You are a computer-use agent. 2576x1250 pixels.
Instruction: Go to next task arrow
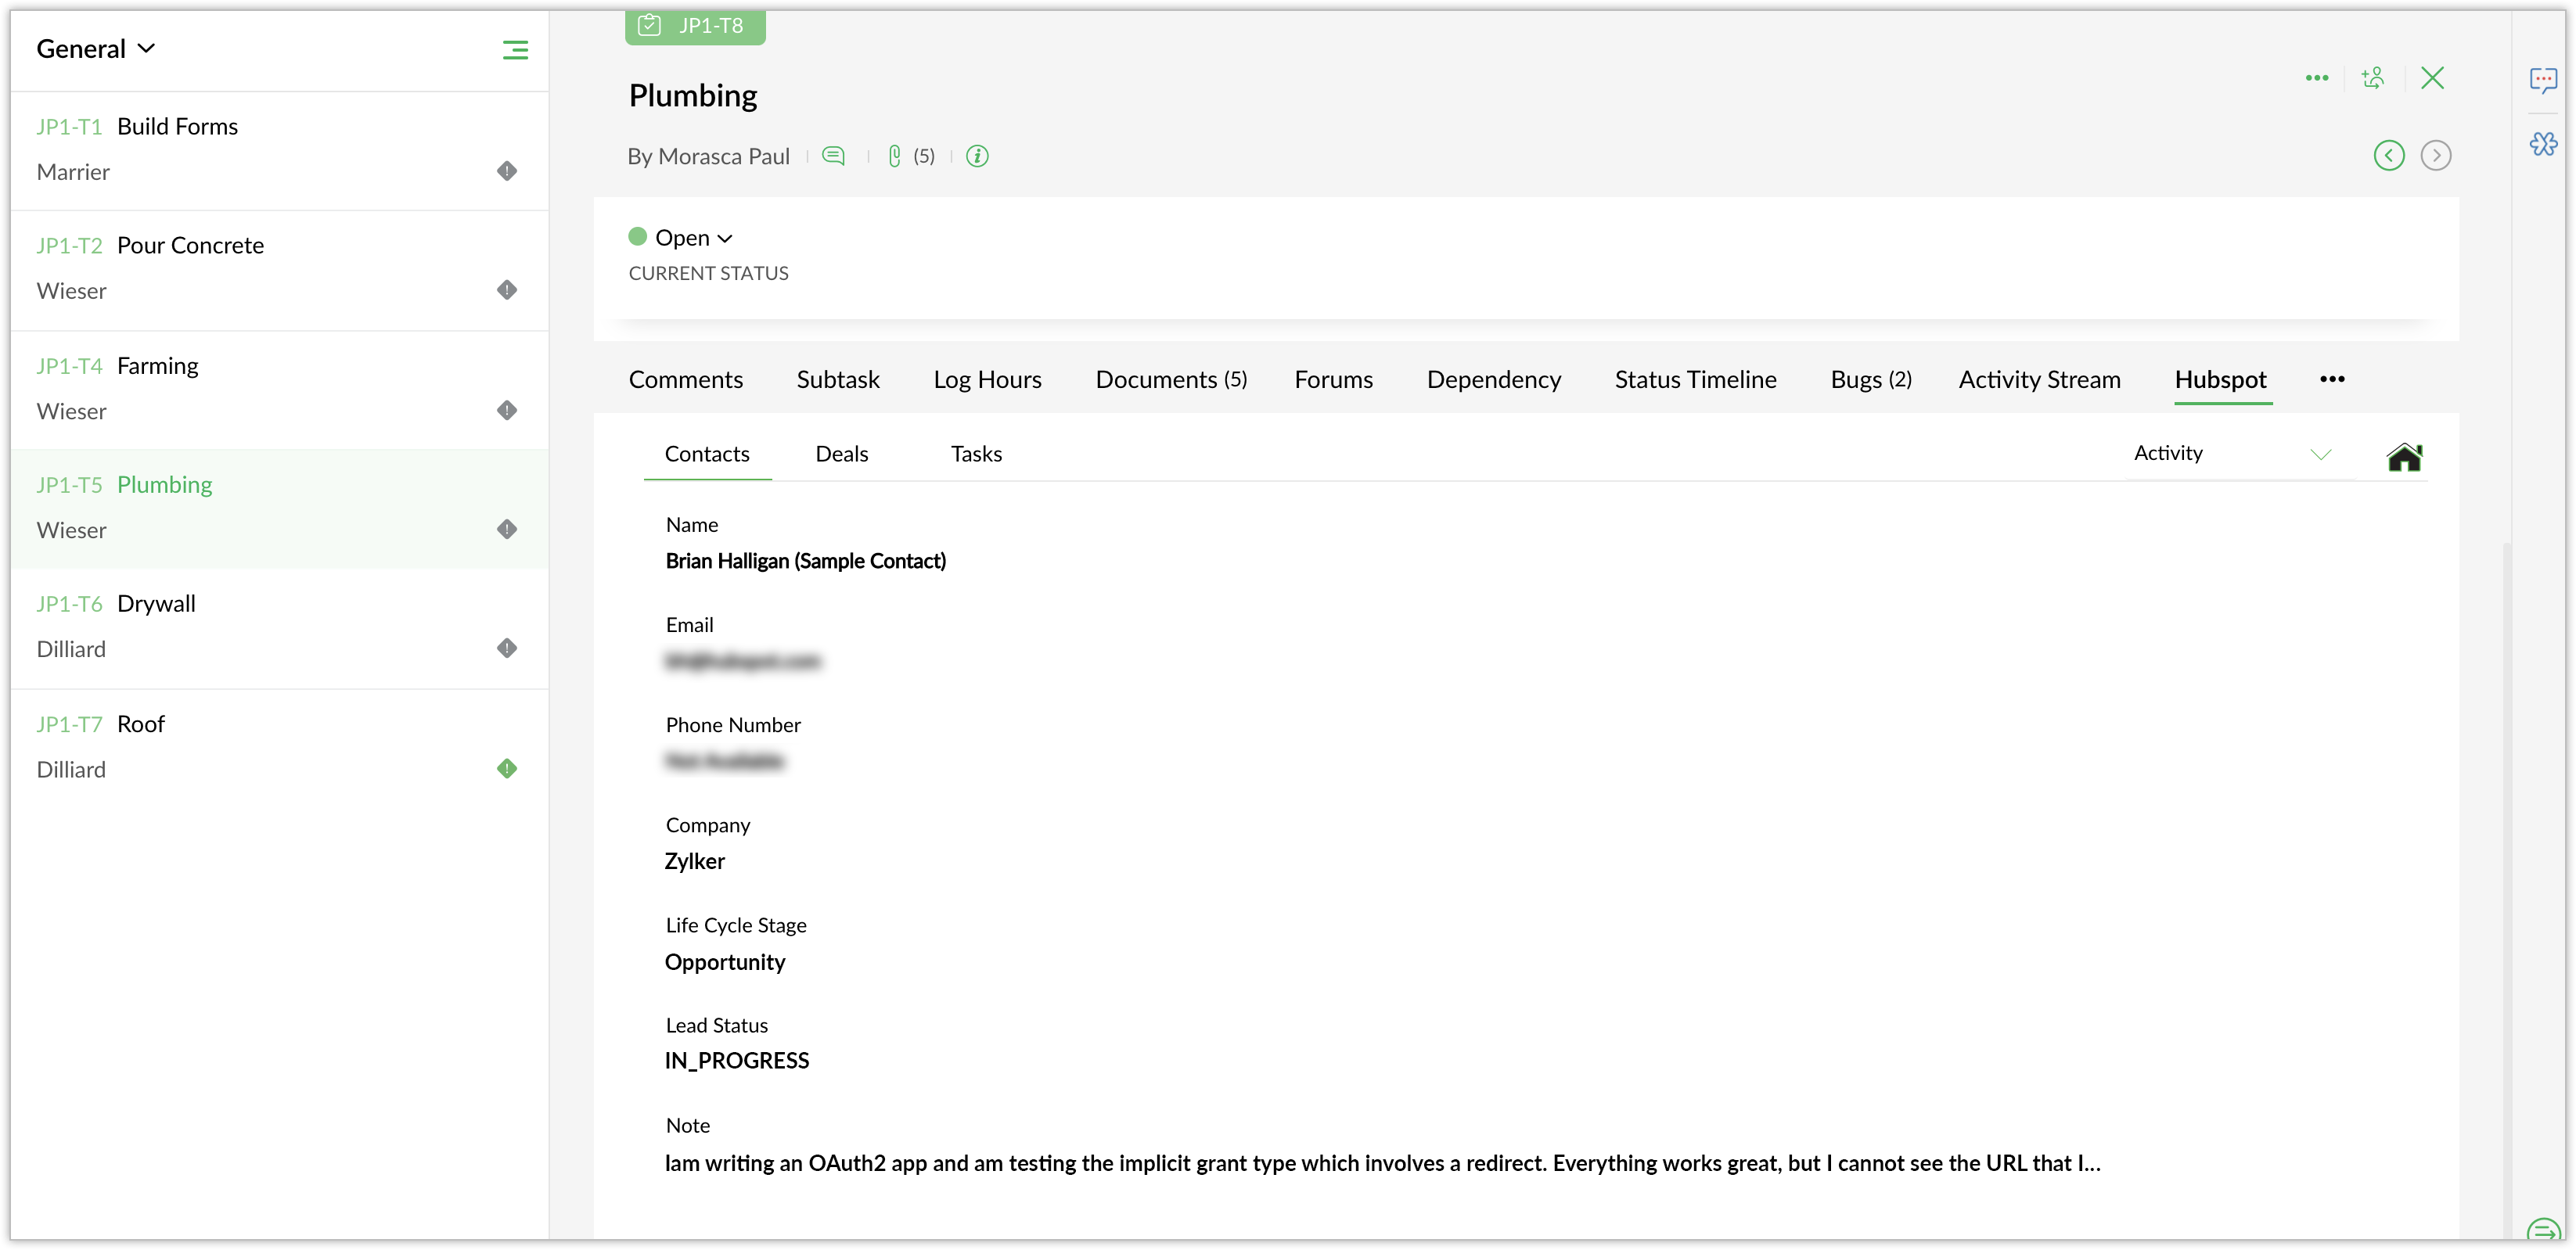pos(2435,155)
